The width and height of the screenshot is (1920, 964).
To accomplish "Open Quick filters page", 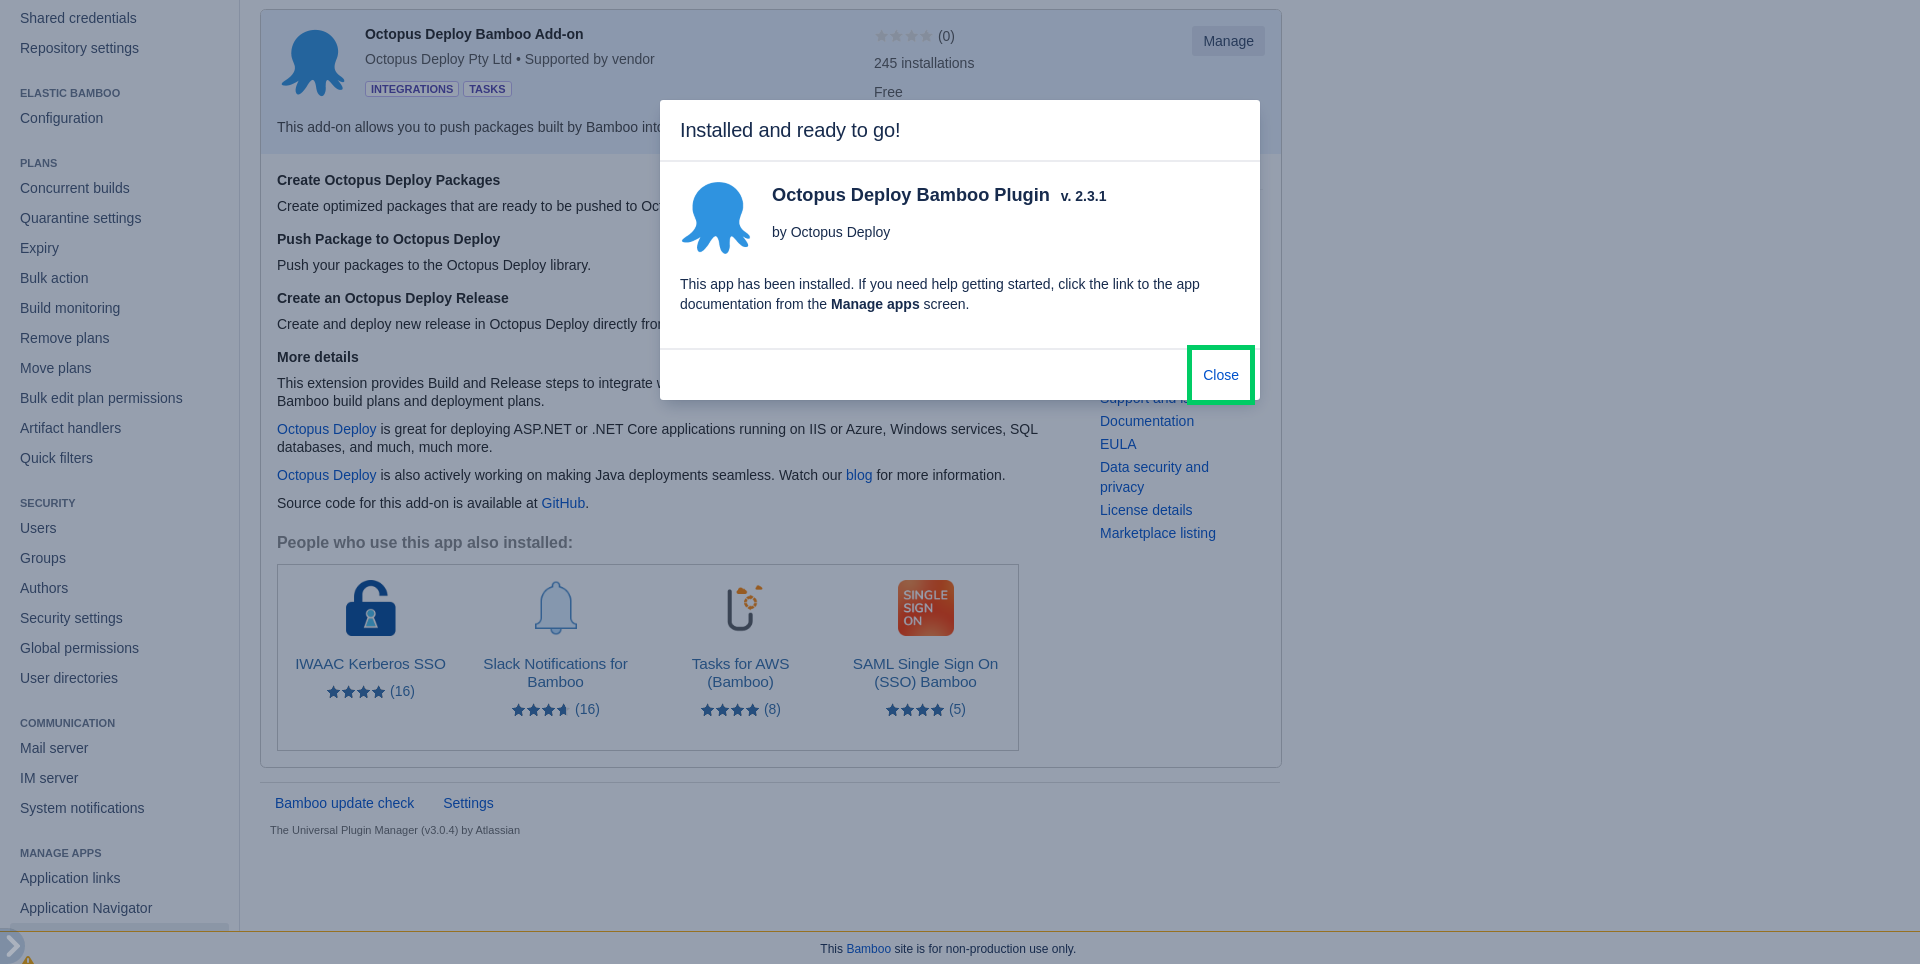I will point(56,458).
